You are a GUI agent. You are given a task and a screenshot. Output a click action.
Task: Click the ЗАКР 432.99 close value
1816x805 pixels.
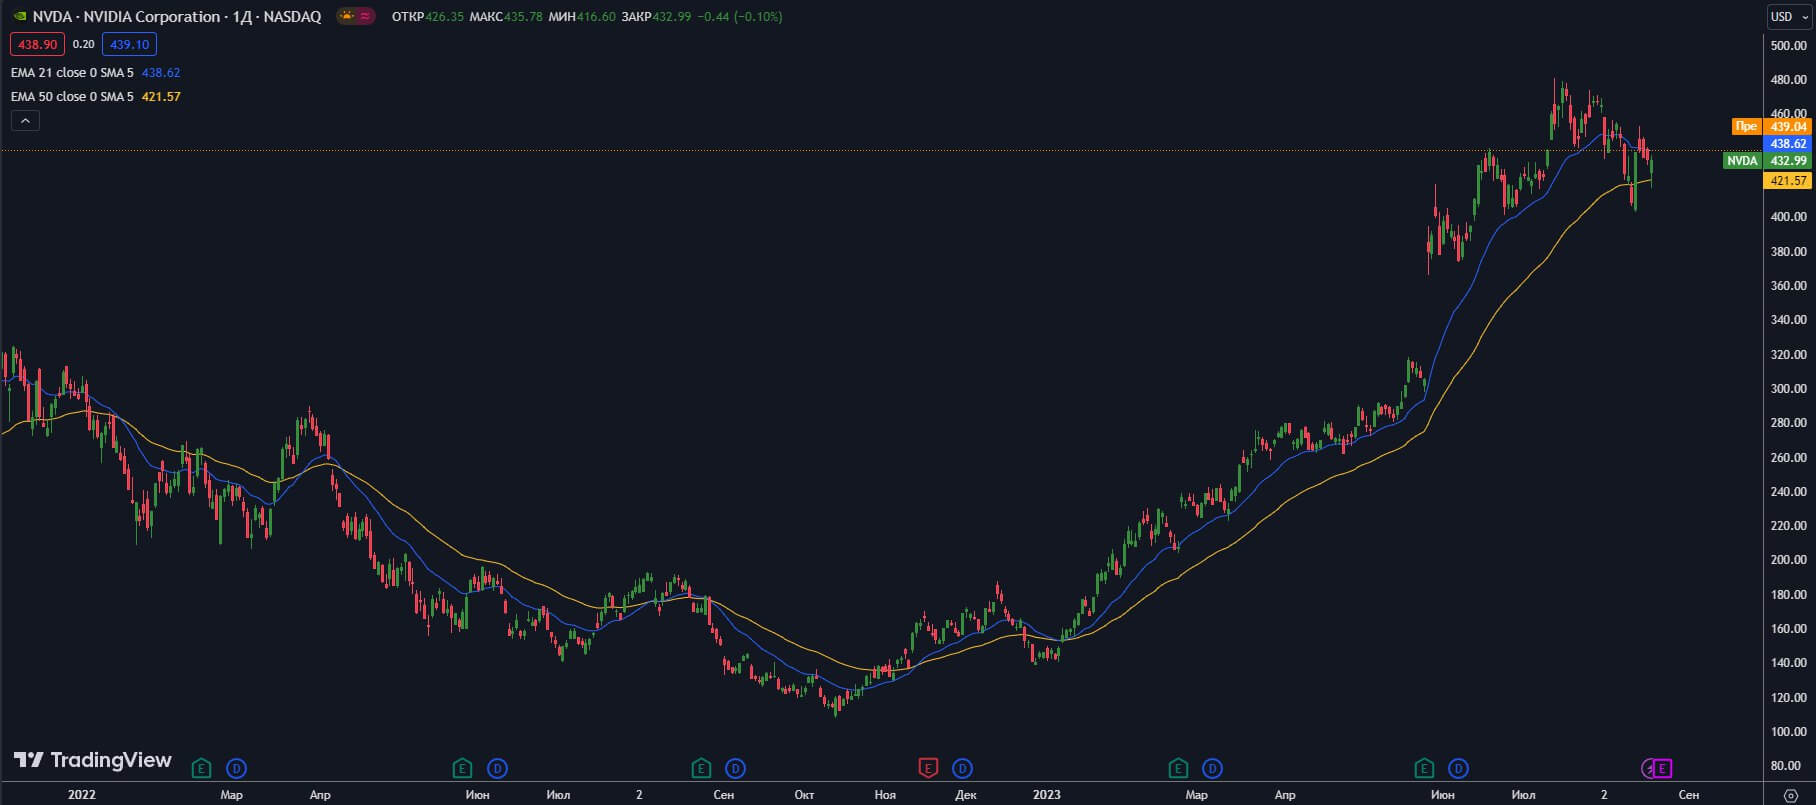click(656, 17)
